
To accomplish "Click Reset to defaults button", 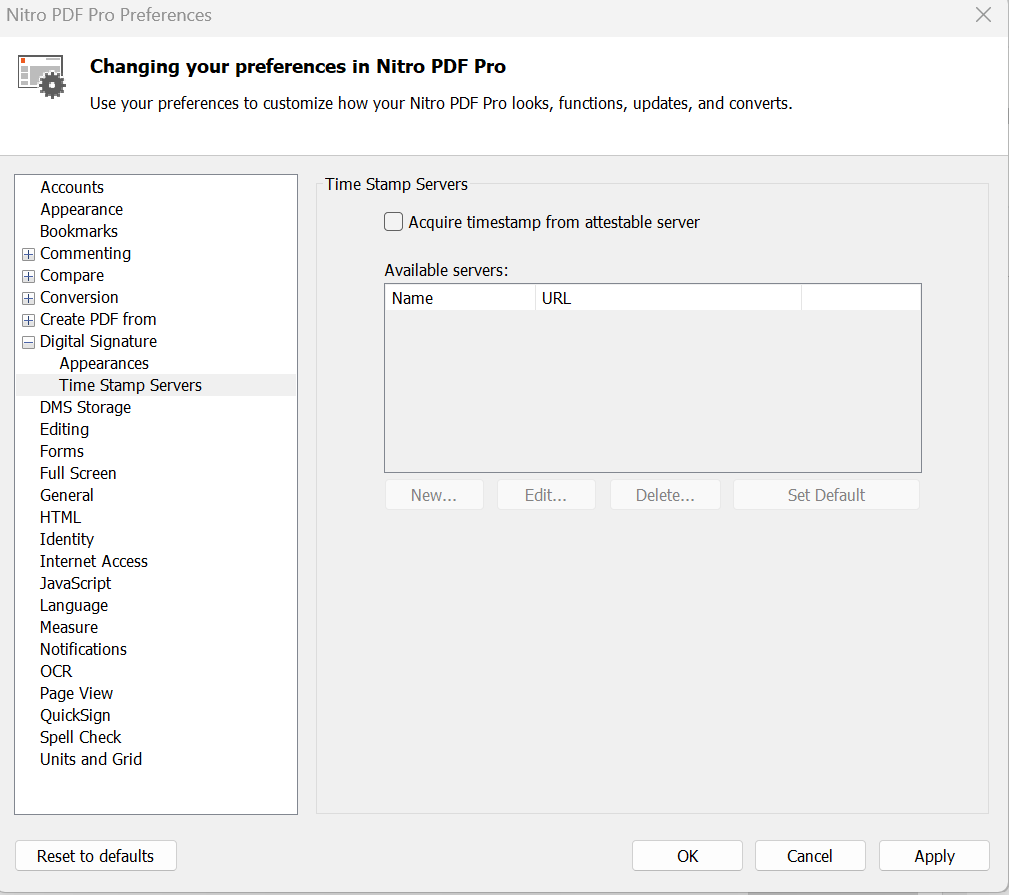I will [x=95, y=856].
